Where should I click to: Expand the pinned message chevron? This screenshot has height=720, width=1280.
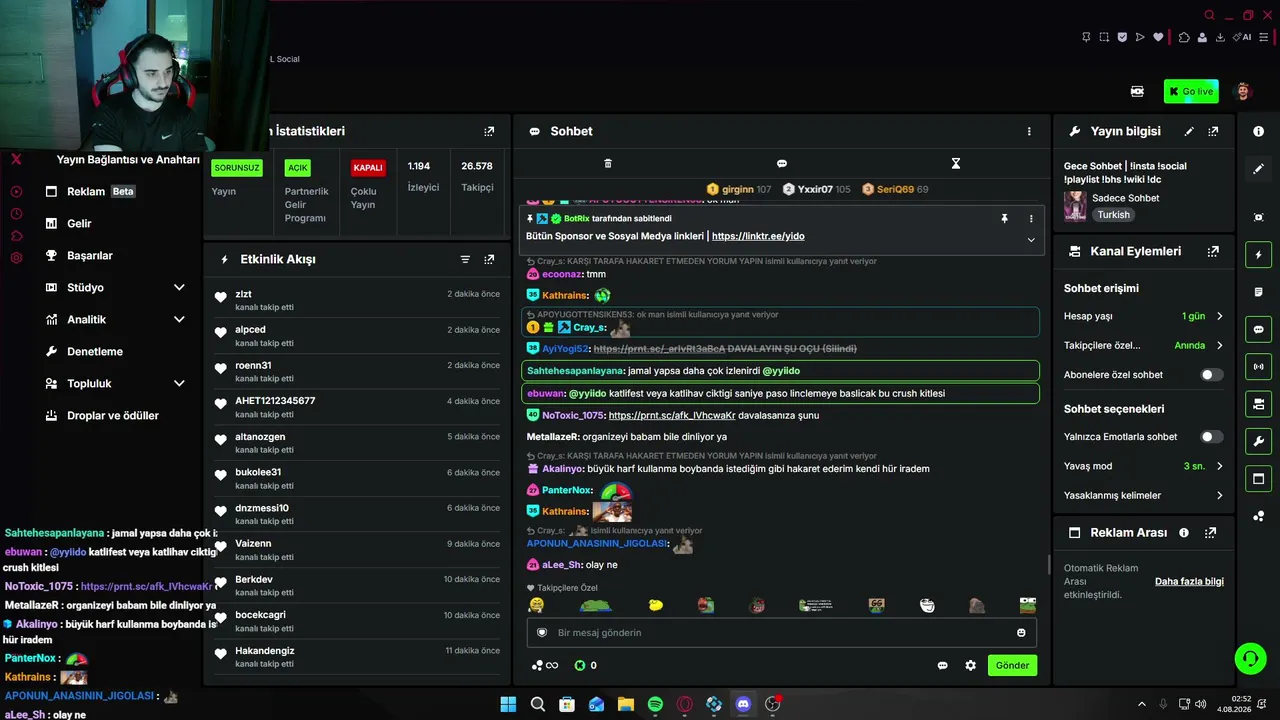(1031, 240)
